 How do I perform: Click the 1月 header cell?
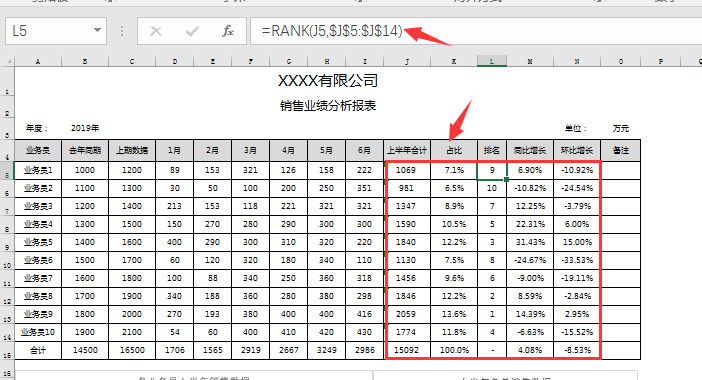tap(175, 150)
